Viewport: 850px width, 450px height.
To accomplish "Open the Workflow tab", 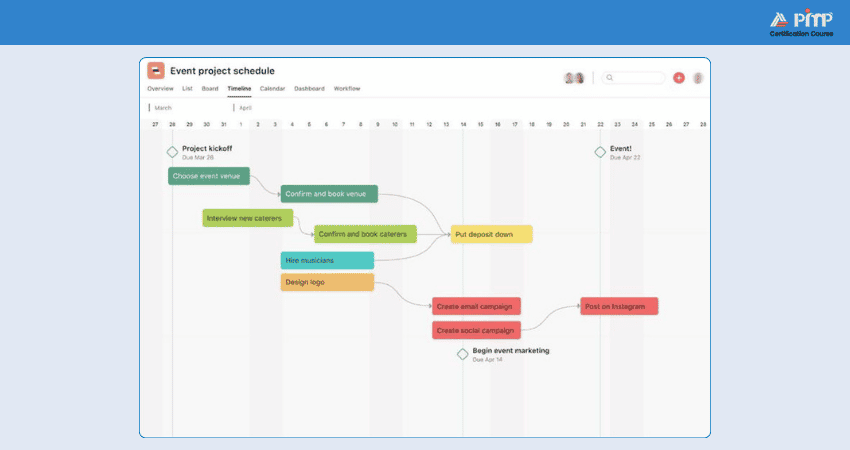I will [x=347, y=88].
